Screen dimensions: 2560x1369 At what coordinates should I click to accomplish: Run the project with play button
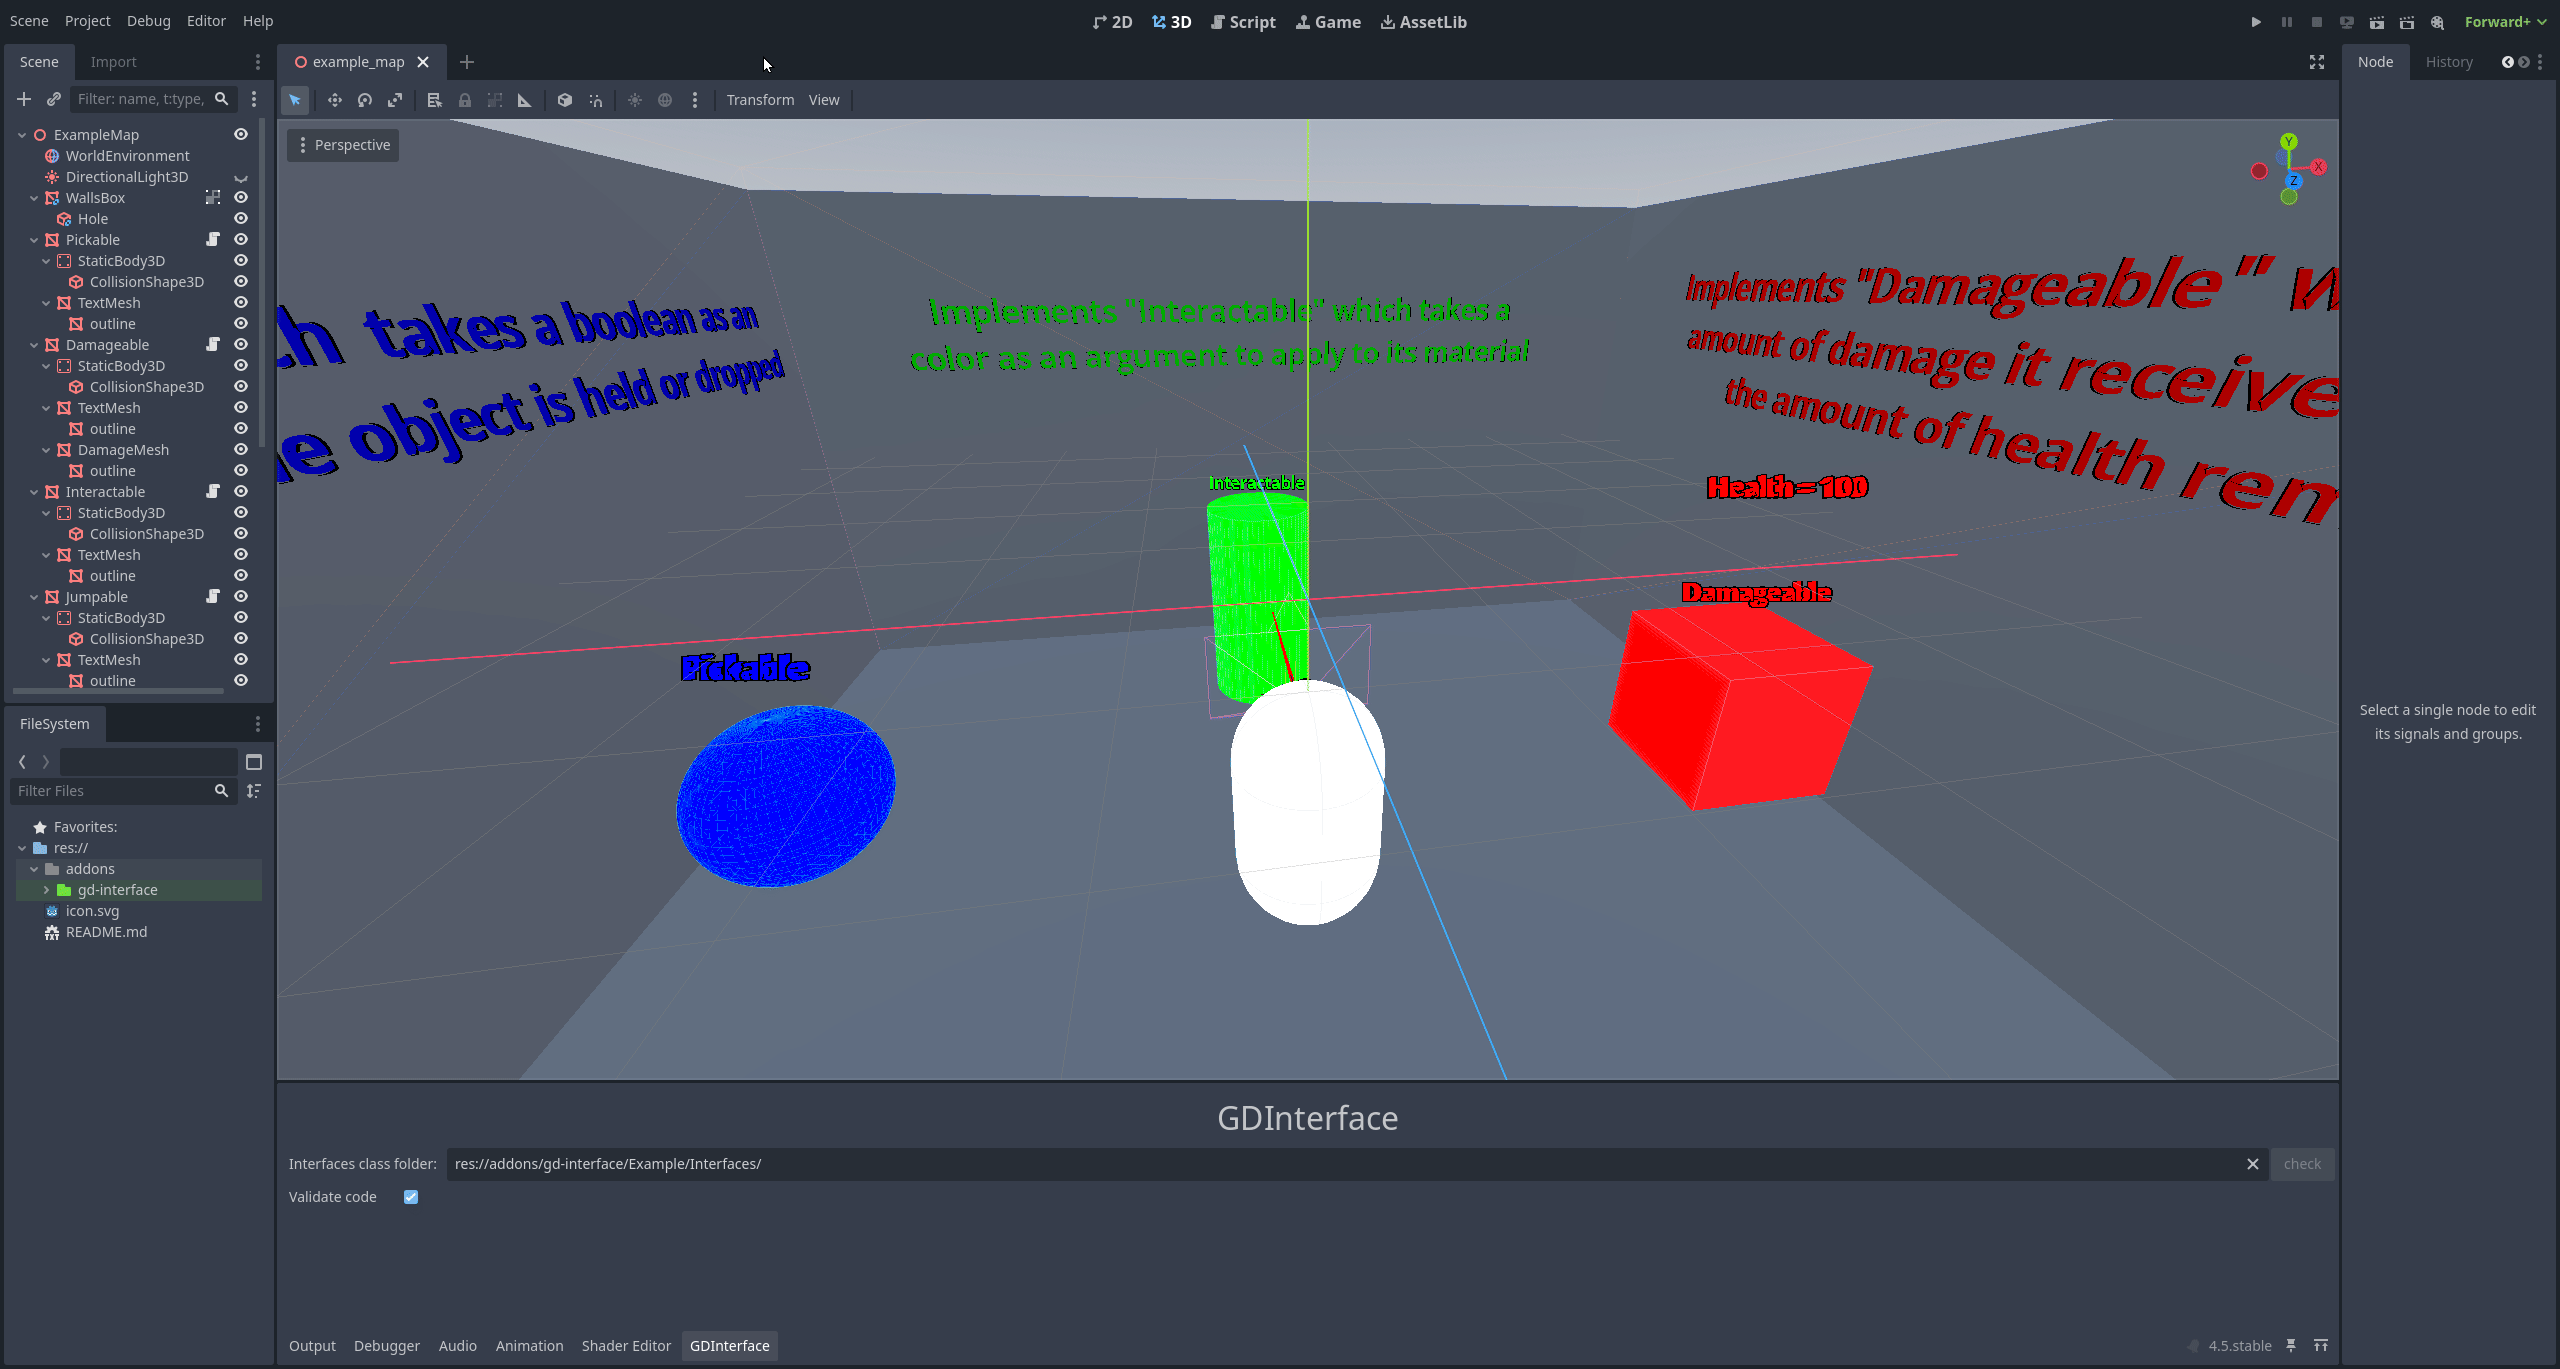coord(2256,22)
